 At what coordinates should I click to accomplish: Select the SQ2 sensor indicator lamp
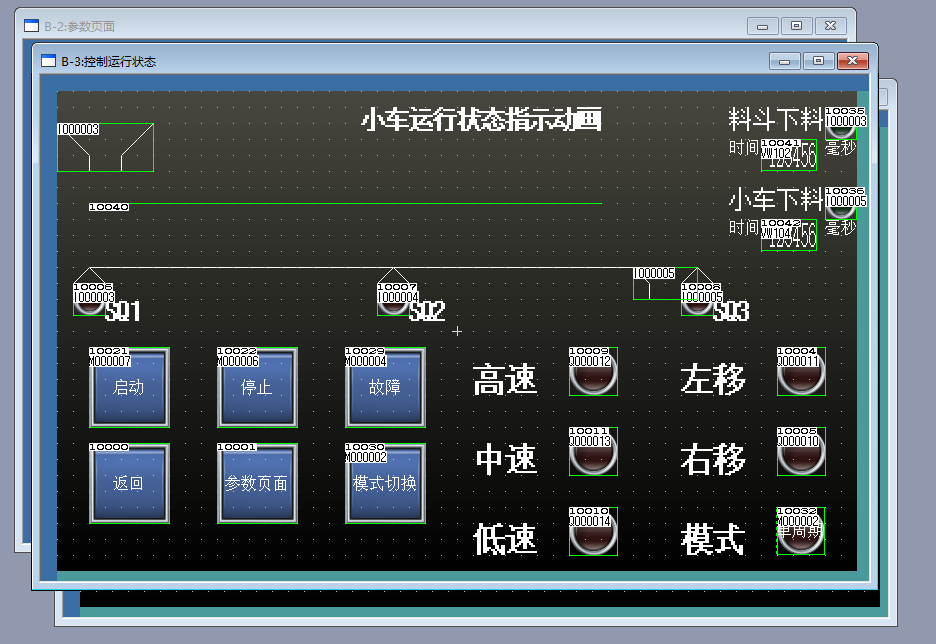(x=392, y=299)
